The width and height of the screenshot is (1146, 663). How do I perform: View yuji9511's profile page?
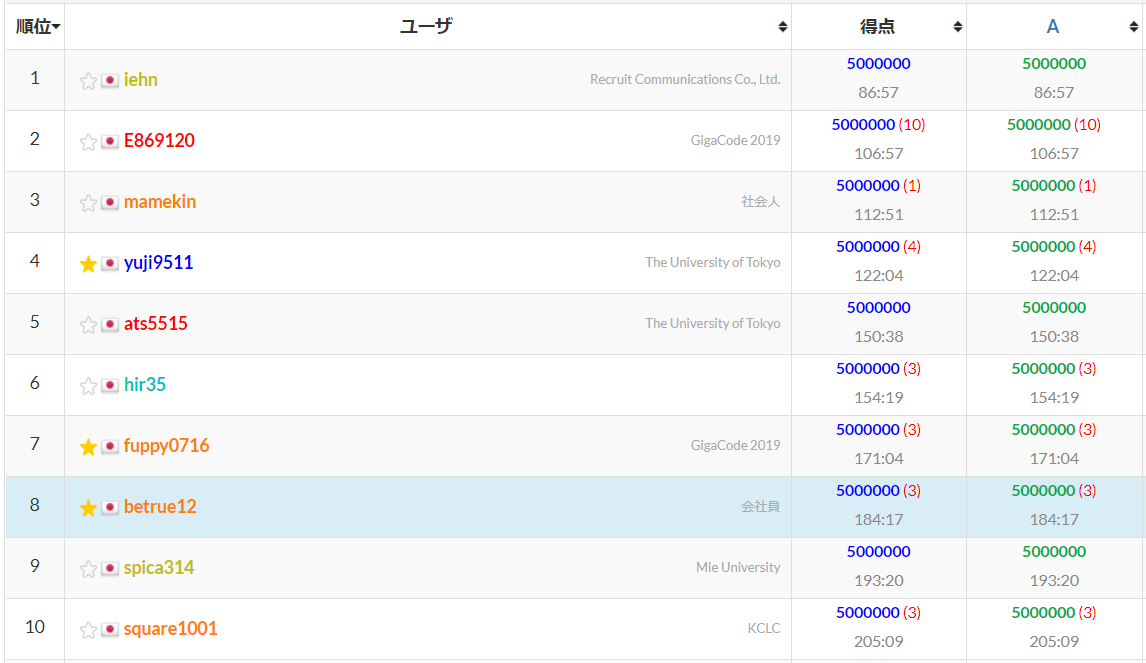tap(159, 262)
